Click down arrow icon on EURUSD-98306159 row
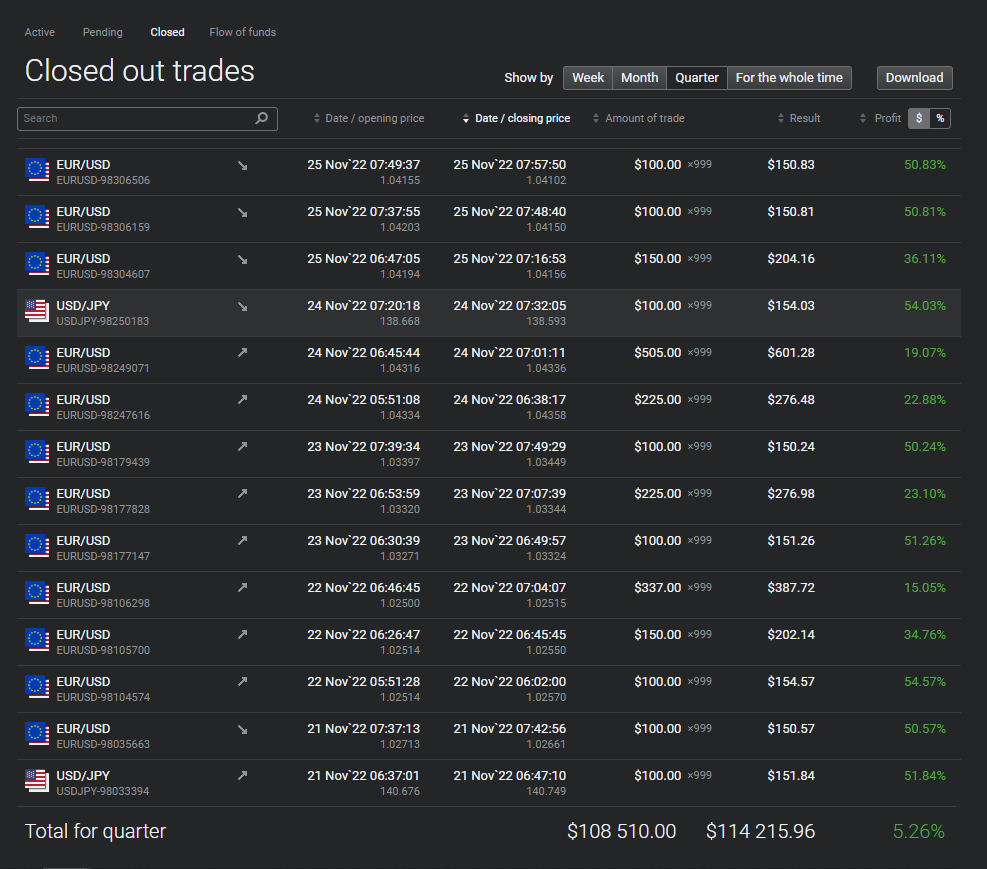The image size is (987, 869). (242, 212)
